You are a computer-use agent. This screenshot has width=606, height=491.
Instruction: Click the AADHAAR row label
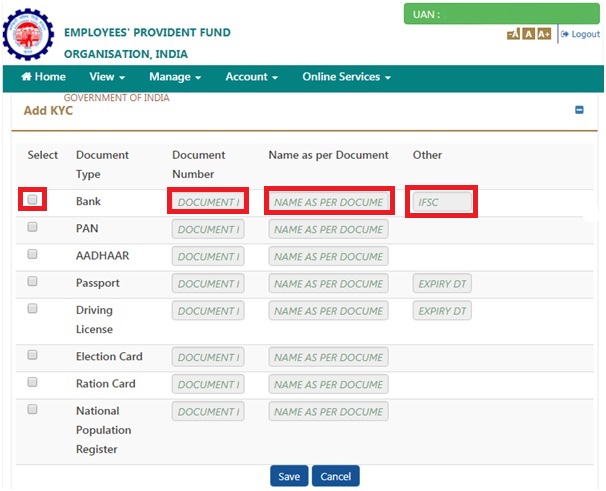click(102, 256)
